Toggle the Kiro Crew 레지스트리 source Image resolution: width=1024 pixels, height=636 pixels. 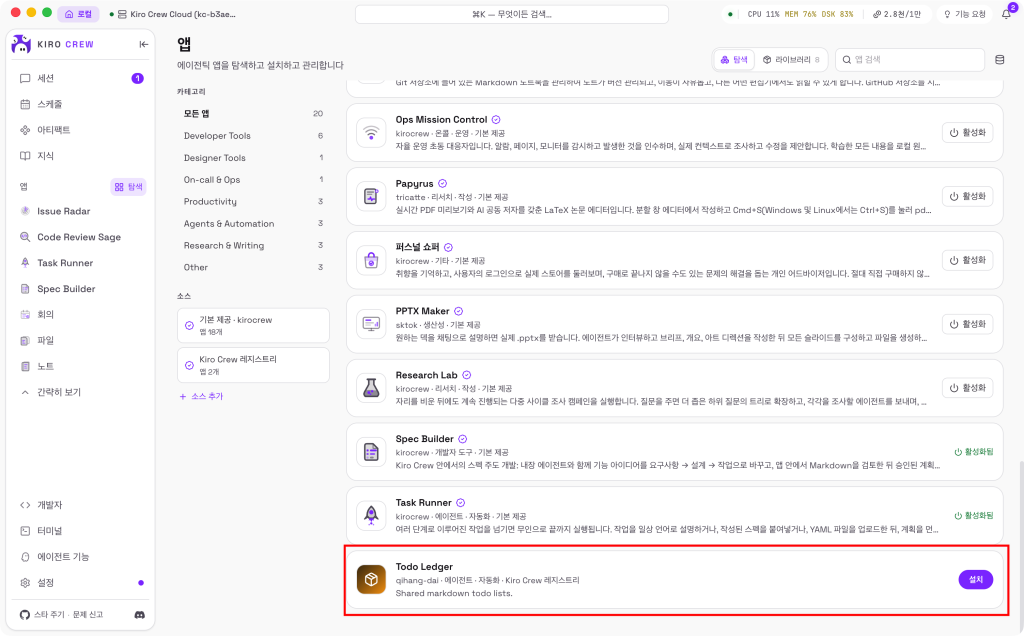click(253, 365)
